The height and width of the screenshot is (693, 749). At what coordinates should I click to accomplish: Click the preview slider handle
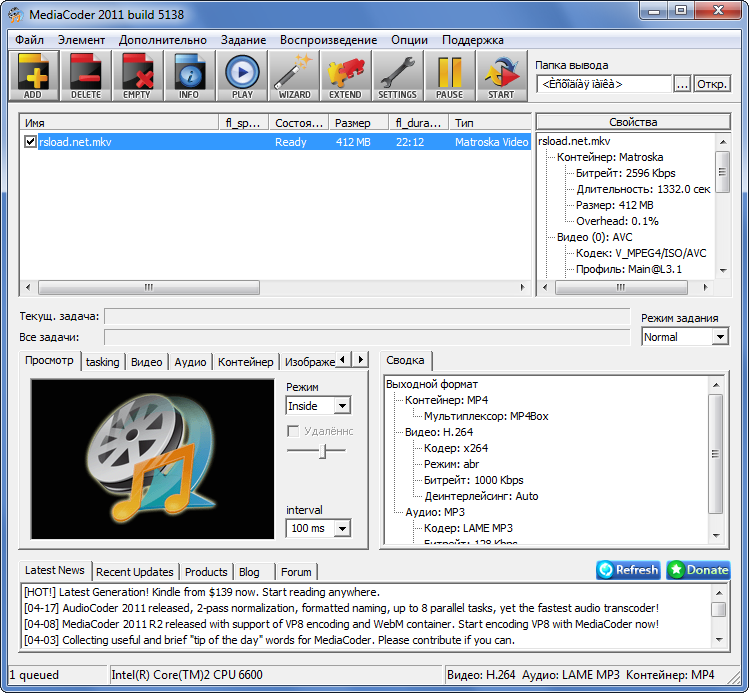click(x=322, y=452)
